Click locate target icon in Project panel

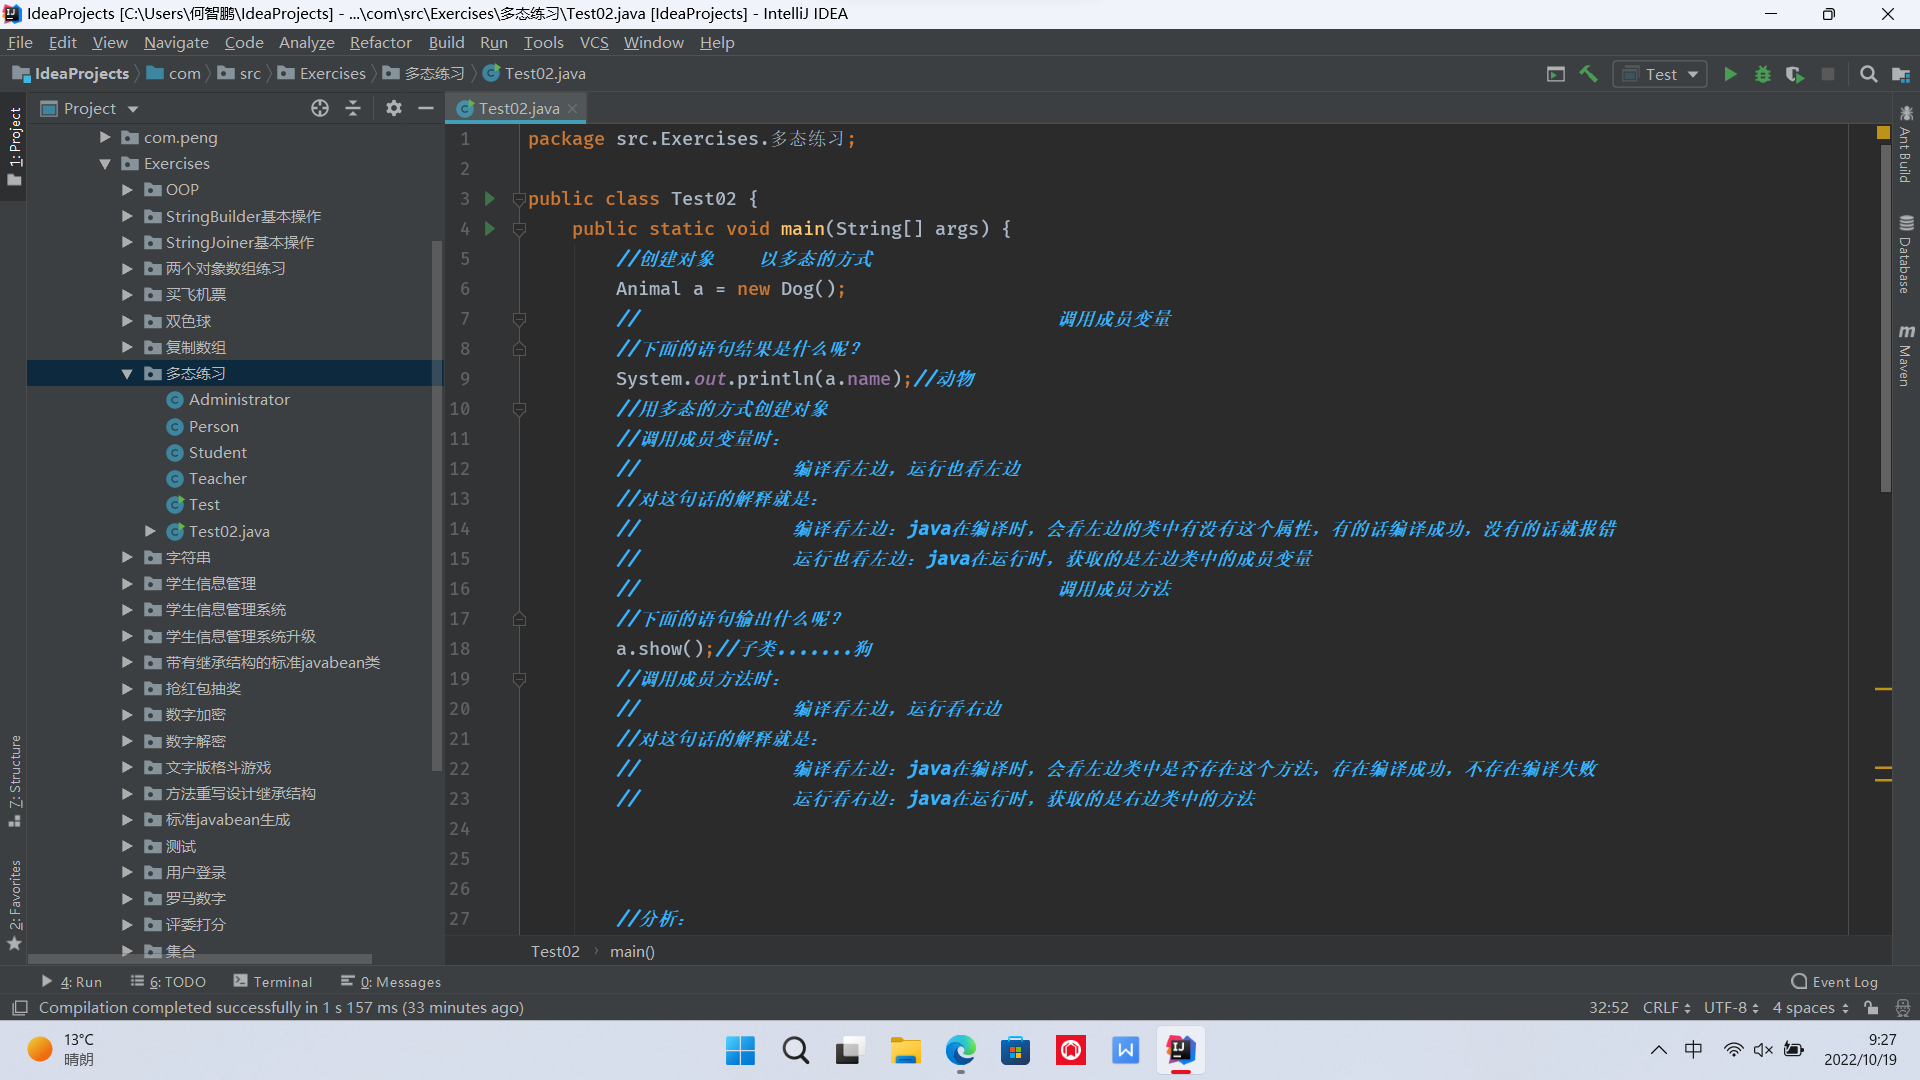point(320,108)
